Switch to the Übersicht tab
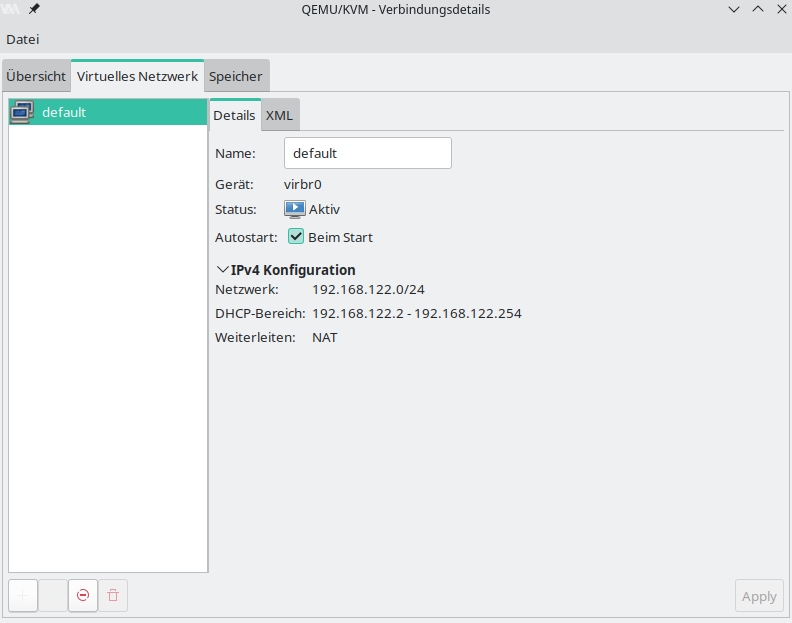Image resolution: width=792 pixels, height=623 pixels. pyautogui.click(x=36, y=76)
